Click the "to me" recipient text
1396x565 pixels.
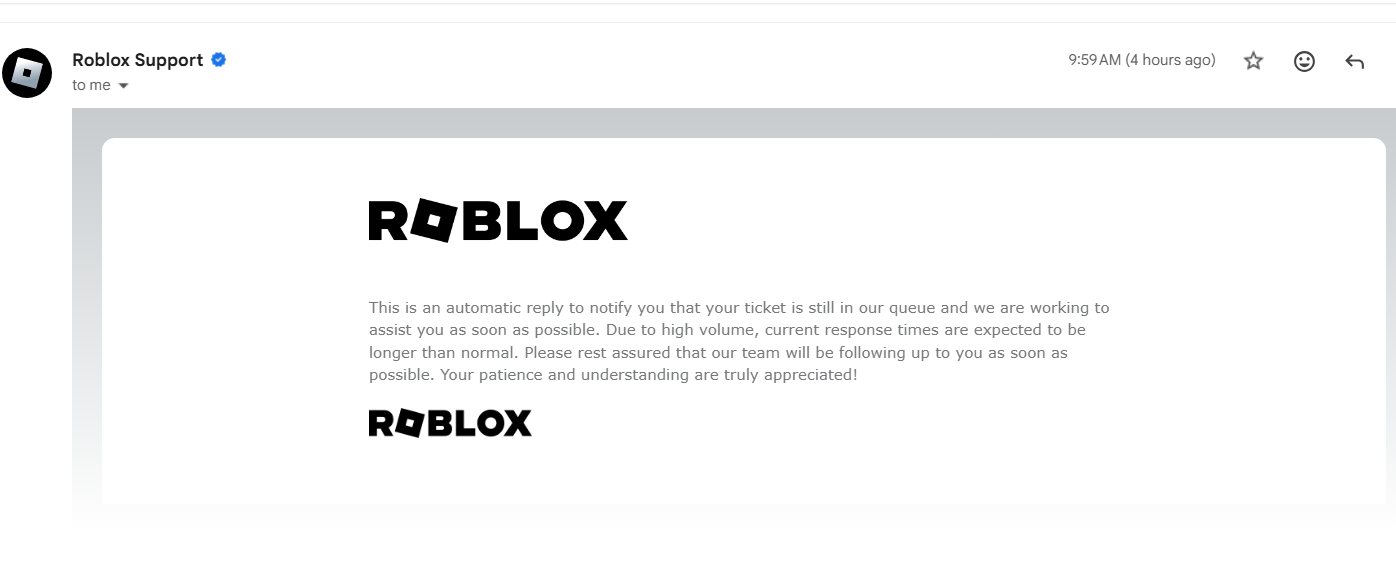click(x=91, y=86)
